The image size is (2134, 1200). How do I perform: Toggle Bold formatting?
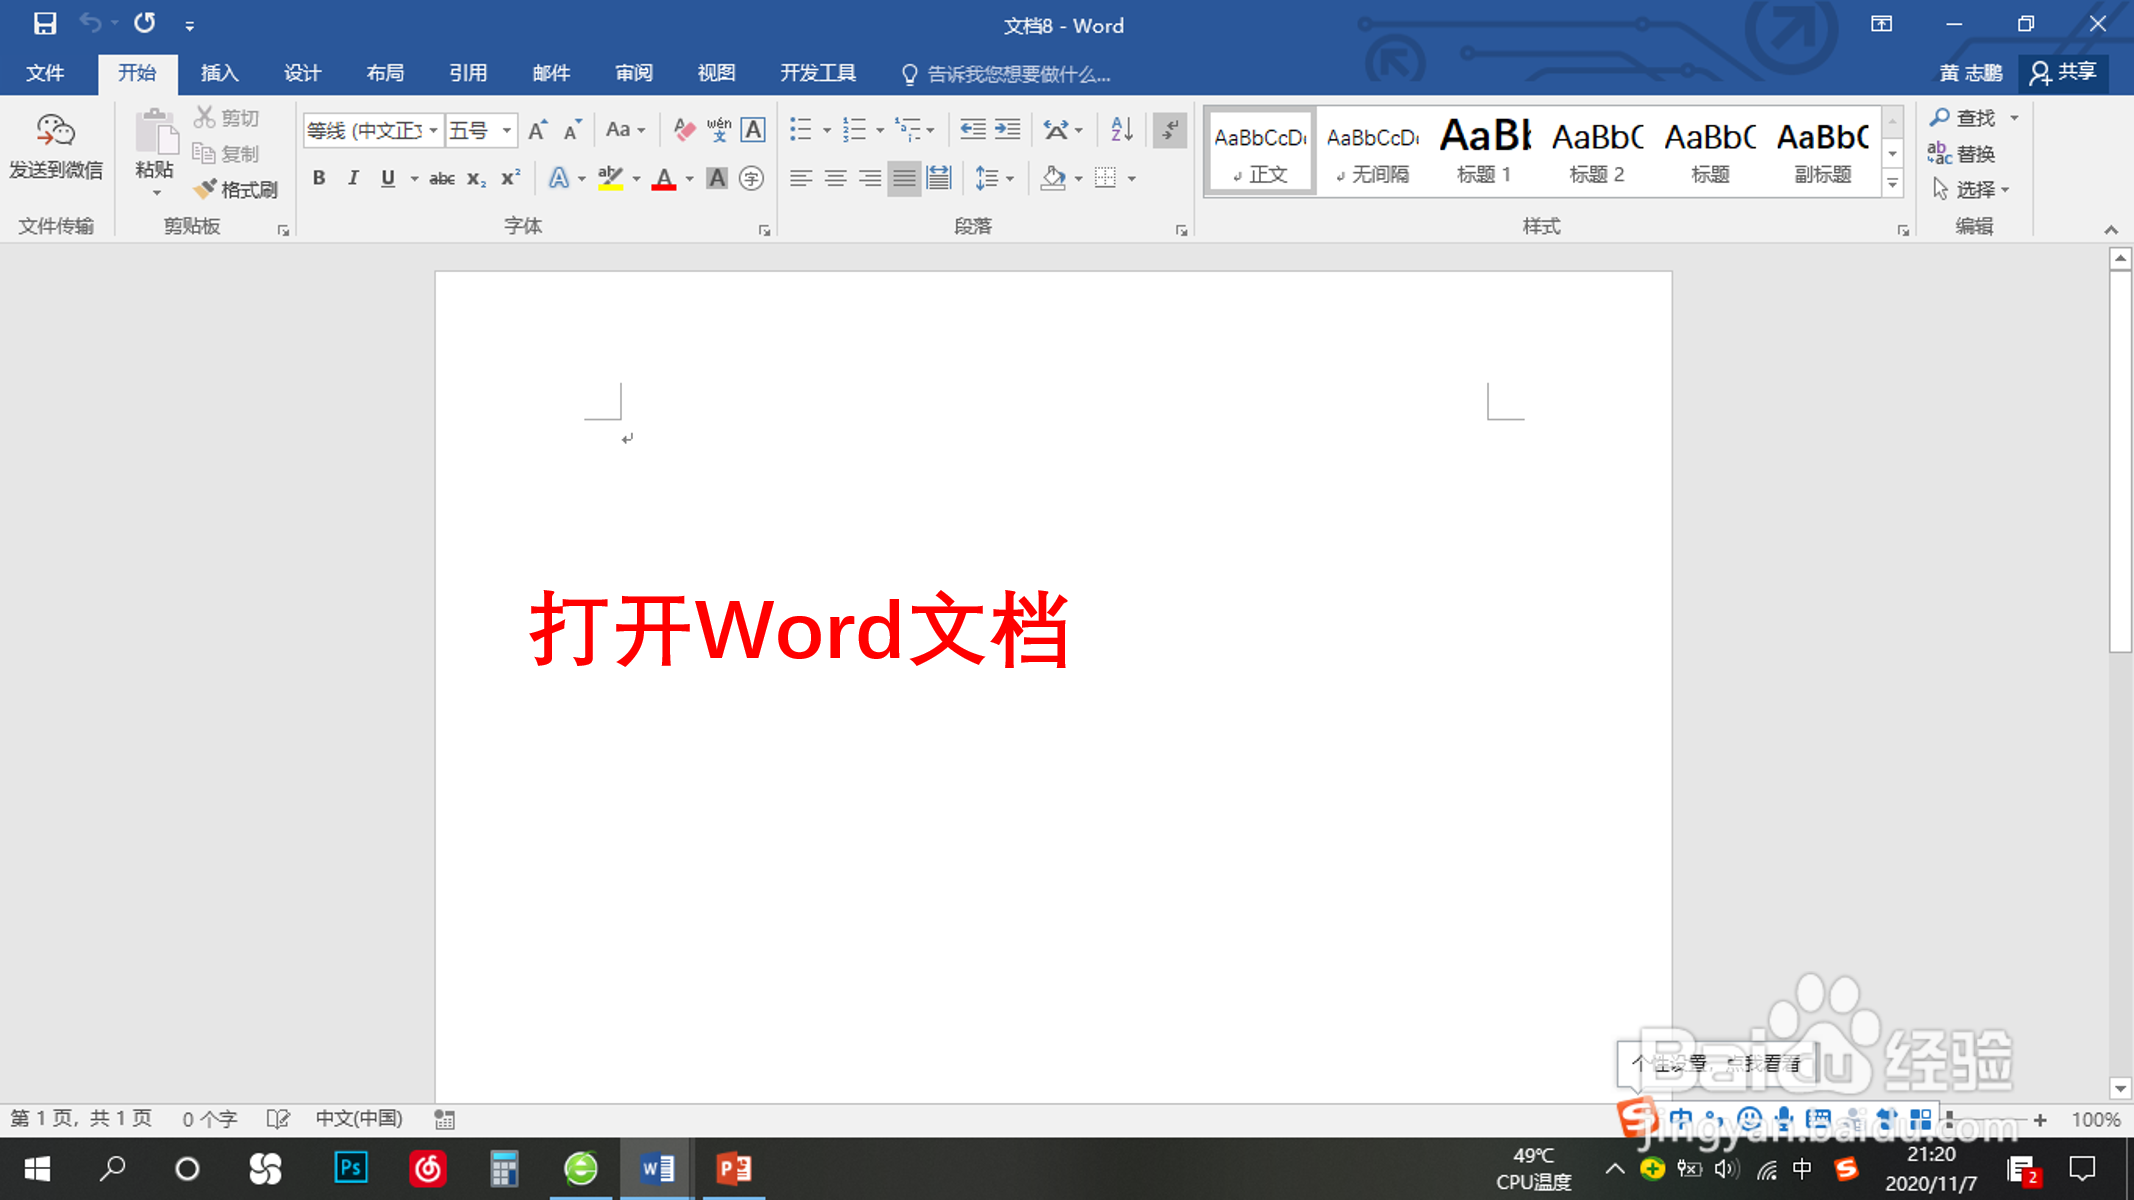click(x=319, y=179)
